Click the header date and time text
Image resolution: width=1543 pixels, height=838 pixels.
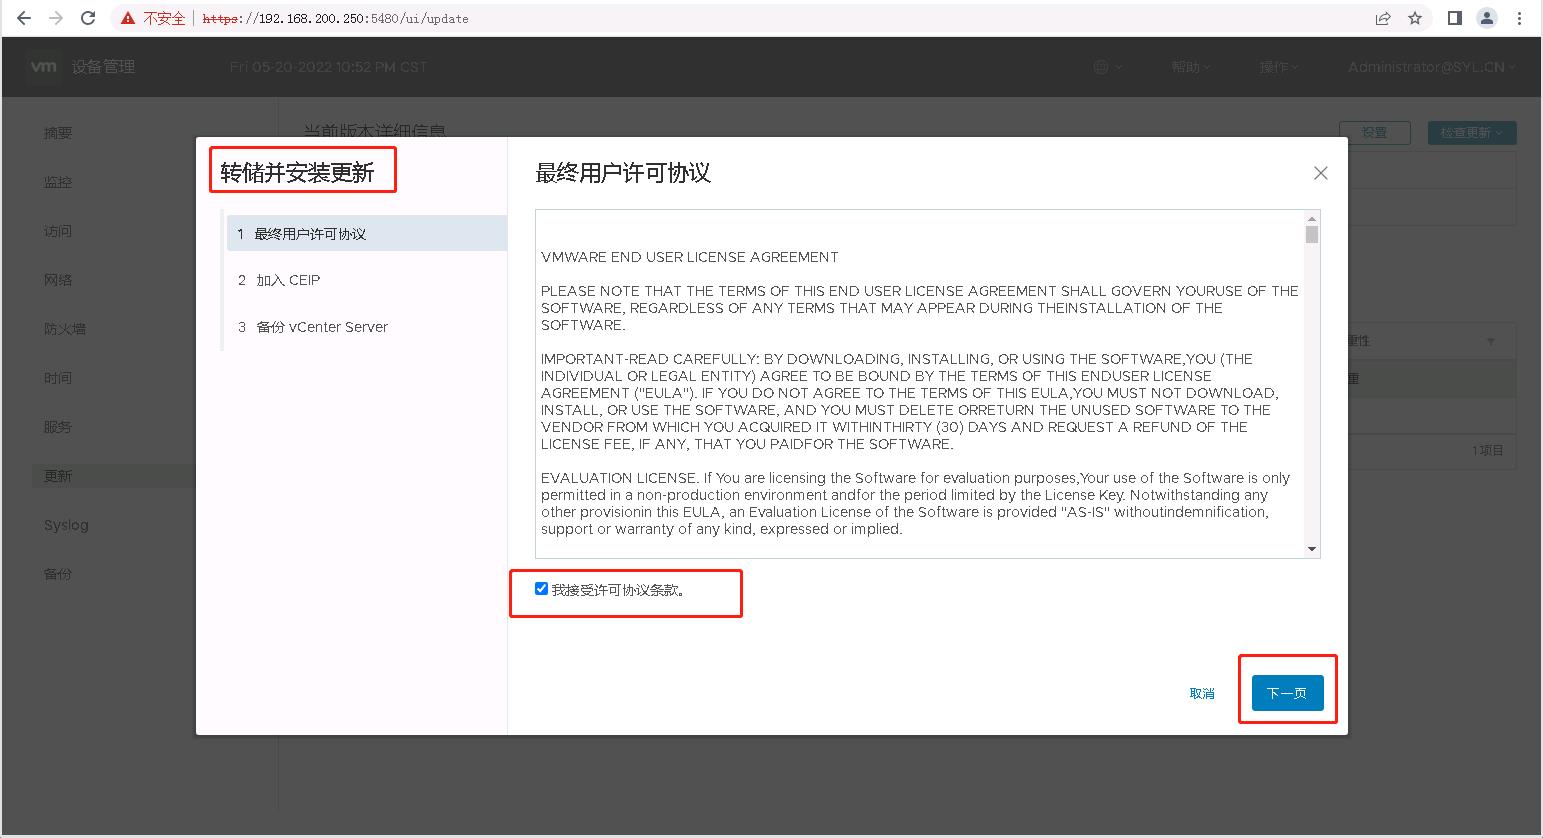pyautogui.click(x=328, y=67)
